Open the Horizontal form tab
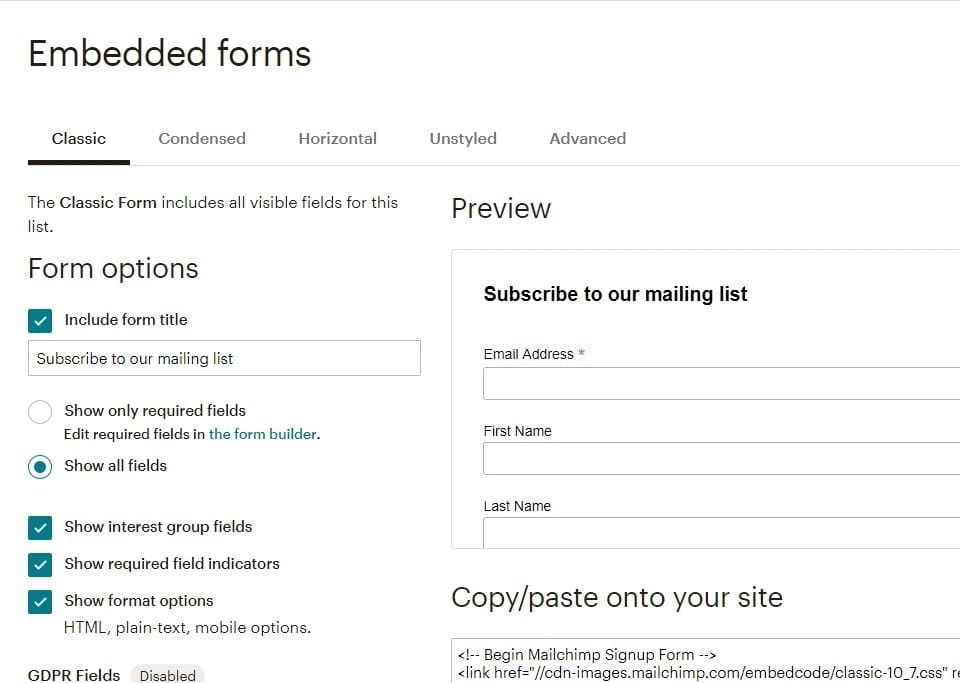The height and width of the screenshot is (683, 960). tap(337, 138)
